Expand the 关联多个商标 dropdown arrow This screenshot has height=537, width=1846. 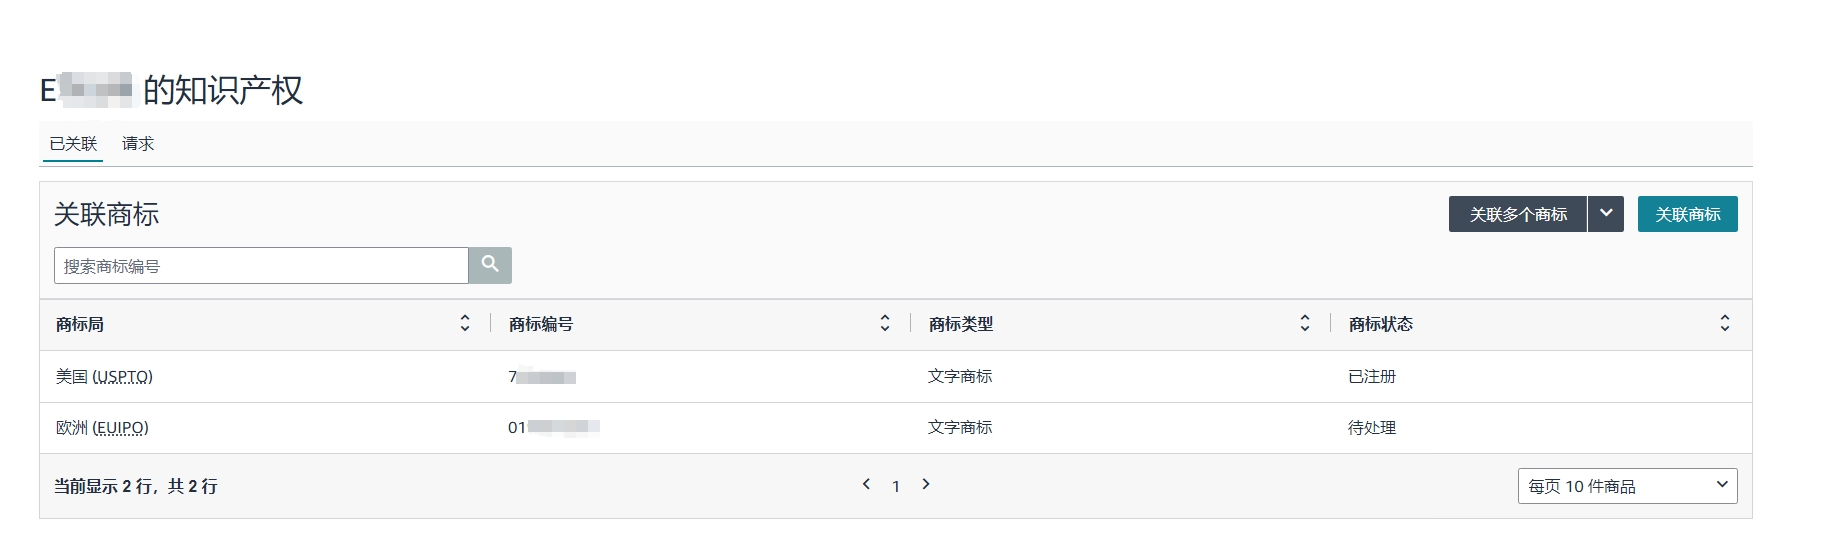point(1606,214)
